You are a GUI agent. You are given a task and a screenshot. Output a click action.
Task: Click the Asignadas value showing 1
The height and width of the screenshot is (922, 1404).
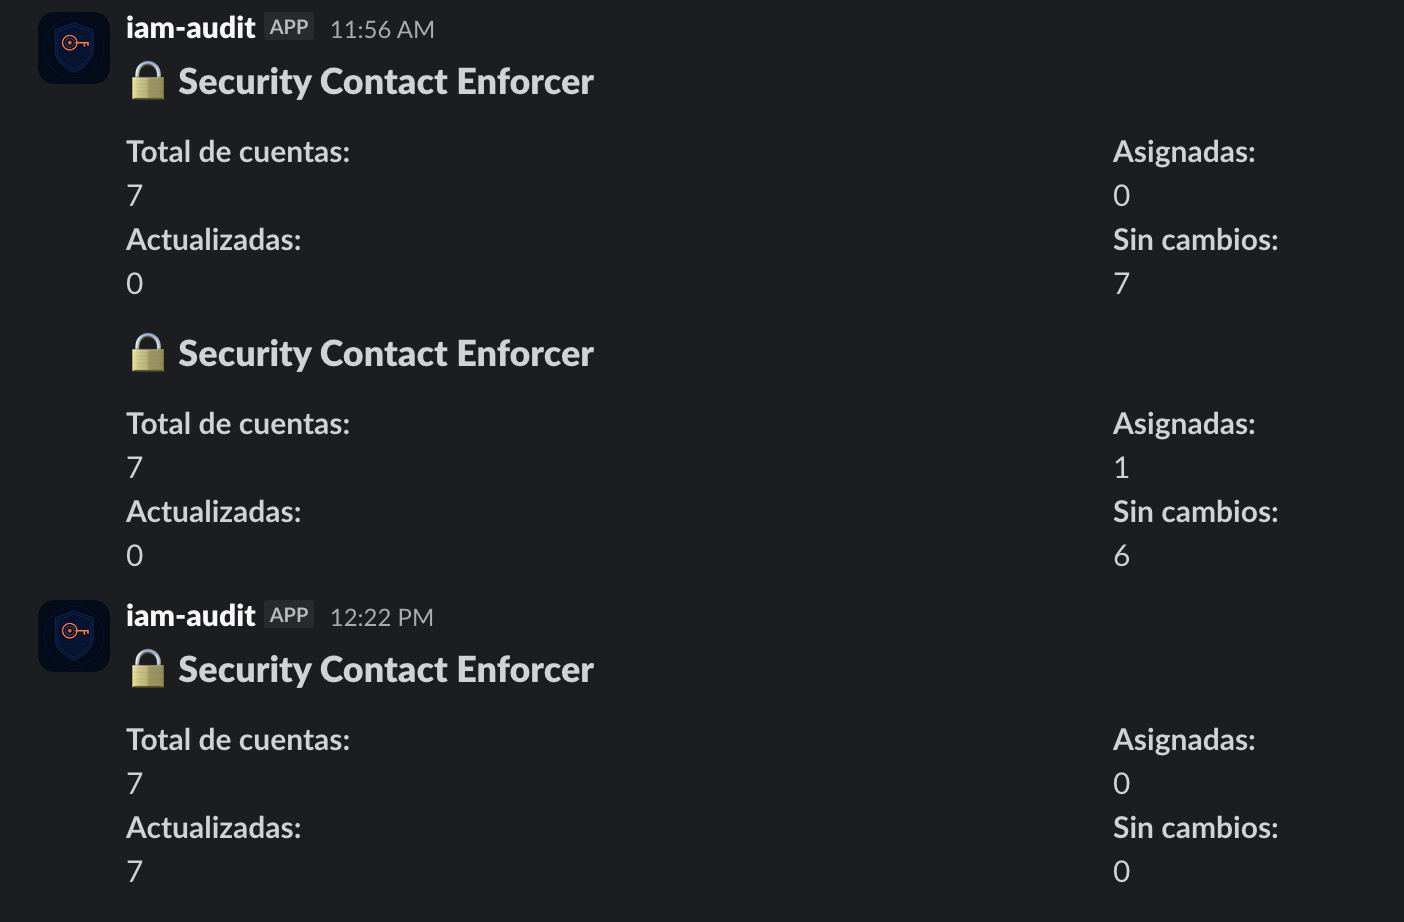[1121, 467]
